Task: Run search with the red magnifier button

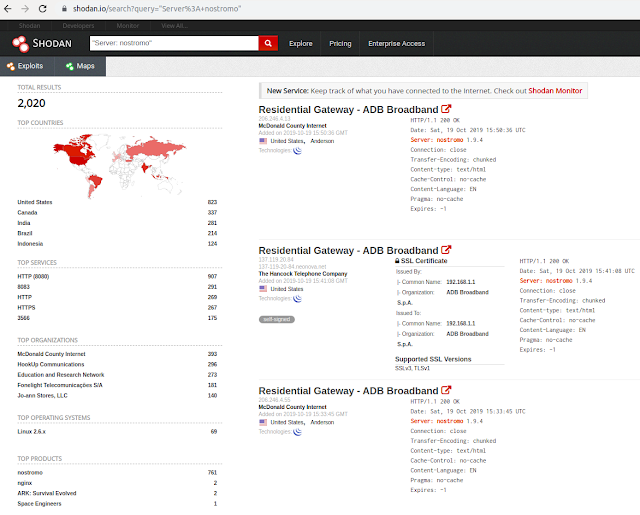Action: (268, 43)
